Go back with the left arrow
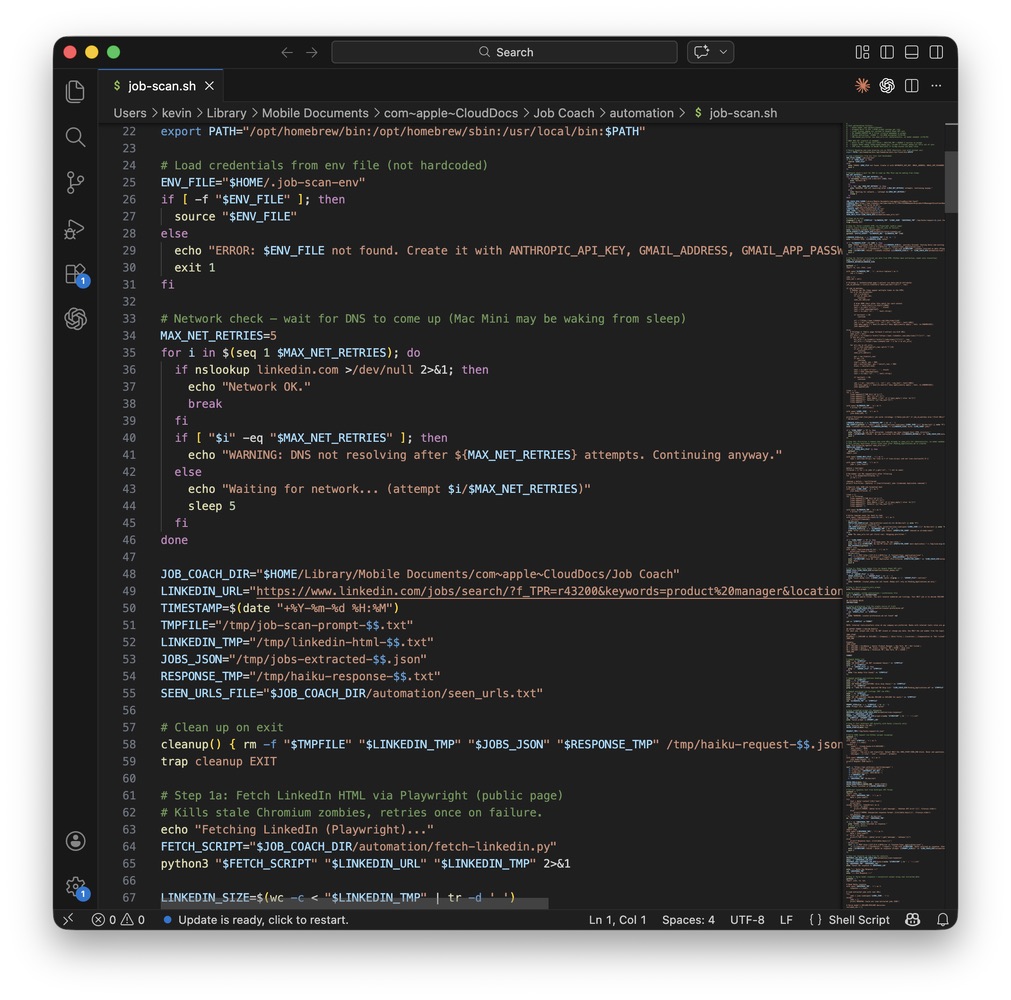This screenshot has height=1000, width=1011. click(x=287, y=52)
